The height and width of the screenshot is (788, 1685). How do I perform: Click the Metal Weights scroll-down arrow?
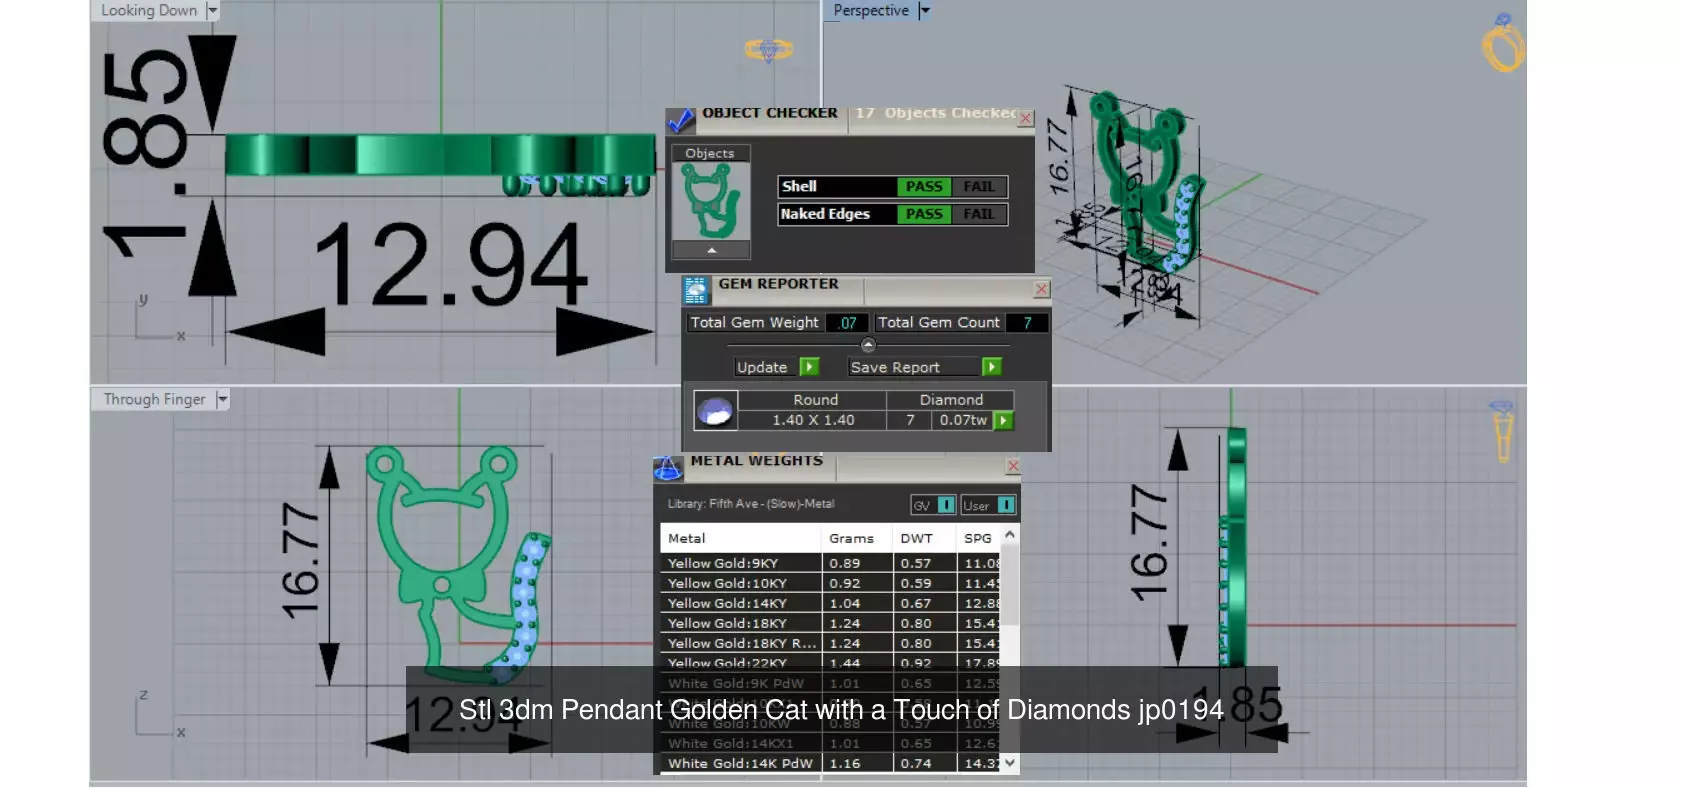point(1010,762)
